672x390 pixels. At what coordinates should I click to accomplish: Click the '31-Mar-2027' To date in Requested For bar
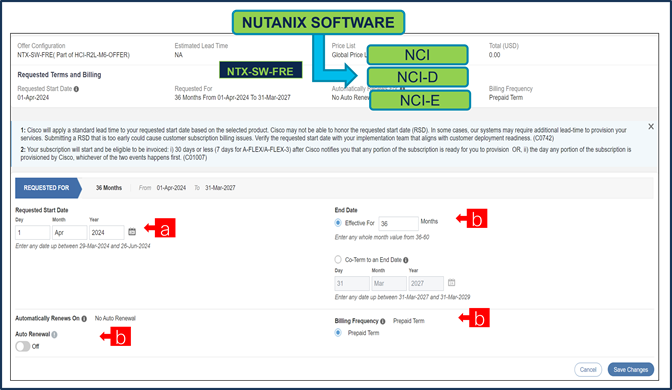point(220,188)
